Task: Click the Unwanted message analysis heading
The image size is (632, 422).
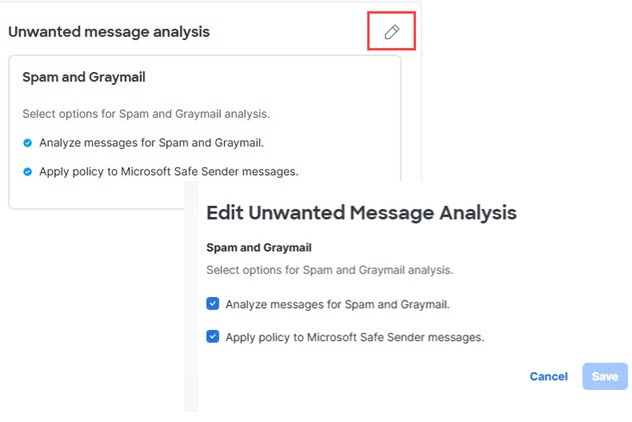Action: [109, 32]
